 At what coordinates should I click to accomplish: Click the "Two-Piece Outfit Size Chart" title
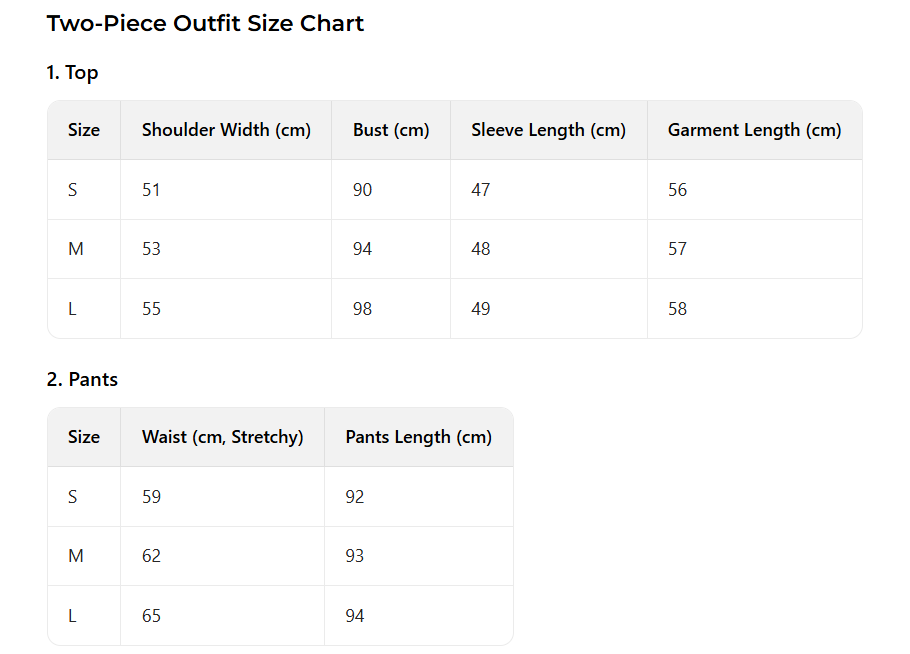[x=205, y=24]
